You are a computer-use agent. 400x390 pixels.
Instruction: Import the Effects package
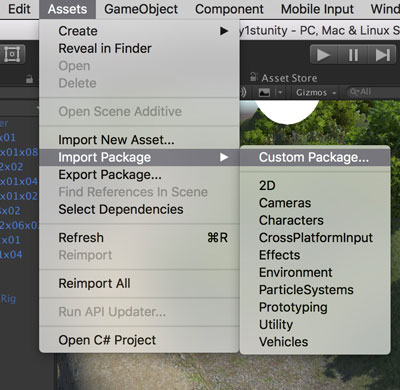pyautogui.click(x=315, y=255)
